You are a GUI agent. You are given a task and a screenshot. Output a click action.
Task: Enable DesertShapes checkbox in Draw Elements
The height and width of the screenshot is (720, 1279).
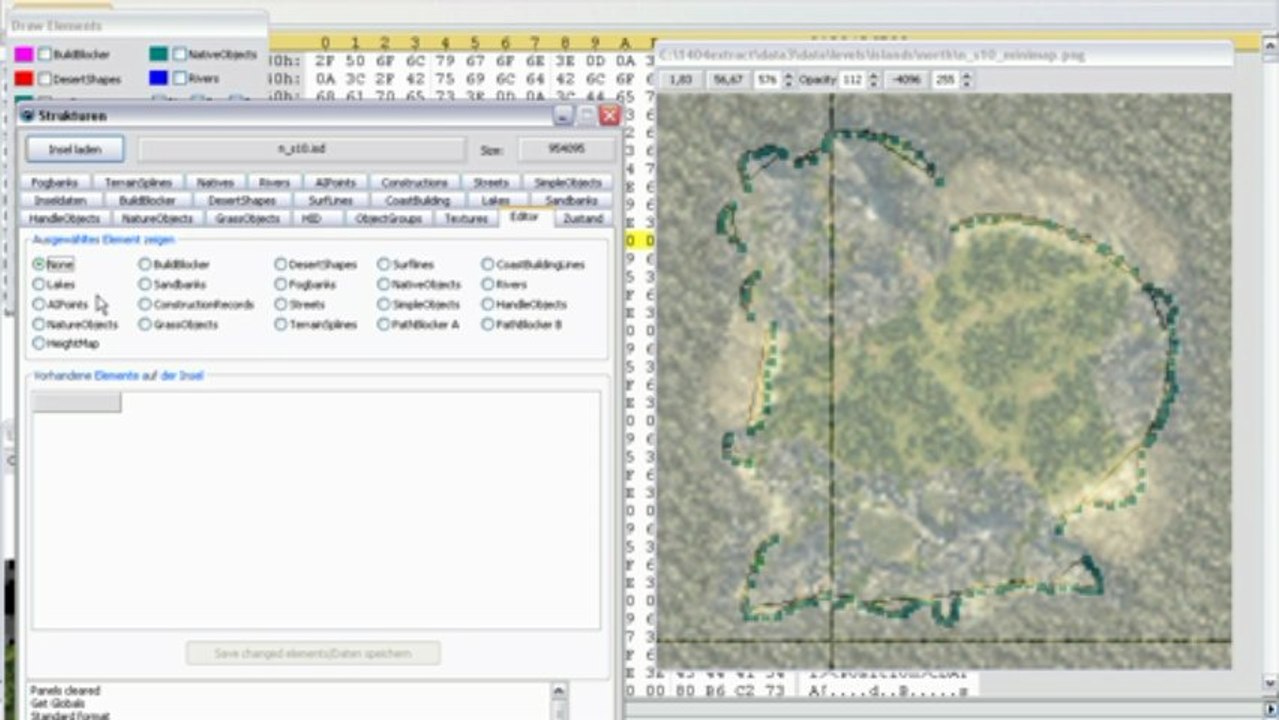click(x=45, y=78)
